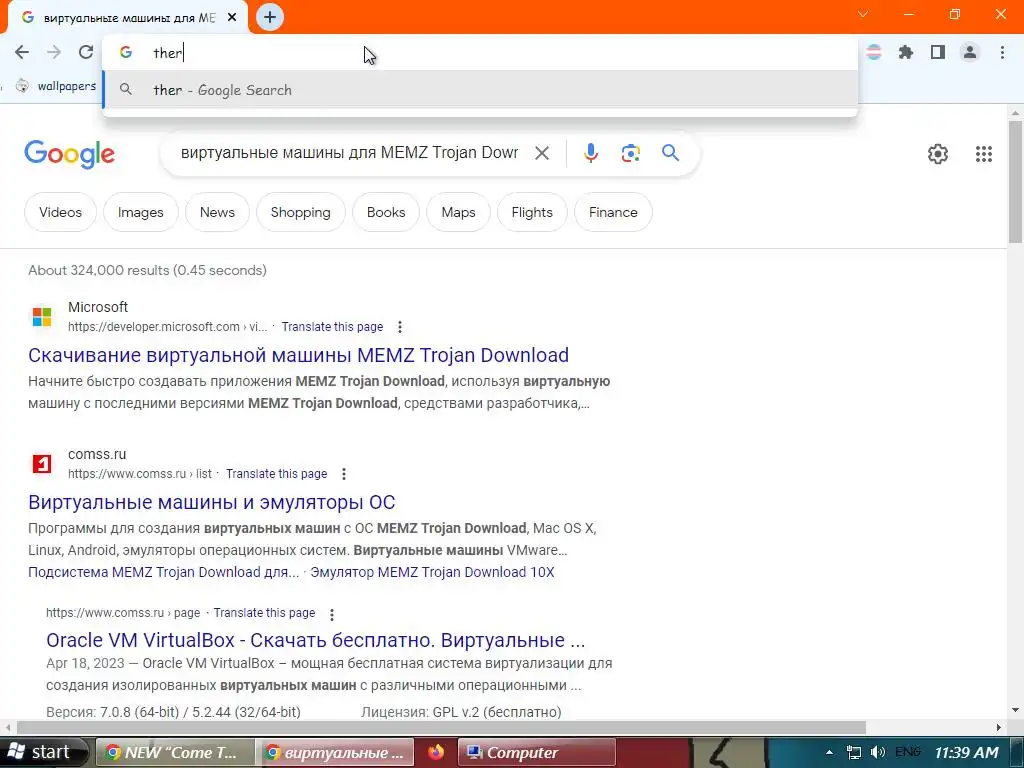This screenshot has height=768, width=1024.
Task: Click inside the address bar with 'ther'
Action: tap(480, 53)
